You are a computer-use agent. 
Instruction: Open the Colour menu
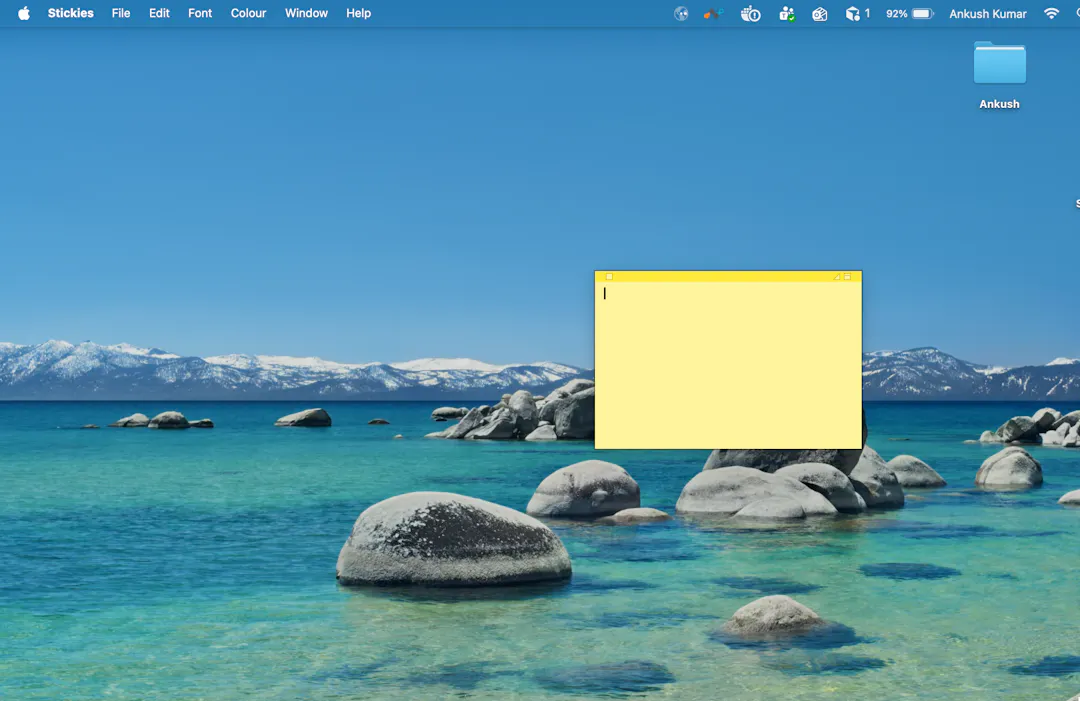point(248,13)
